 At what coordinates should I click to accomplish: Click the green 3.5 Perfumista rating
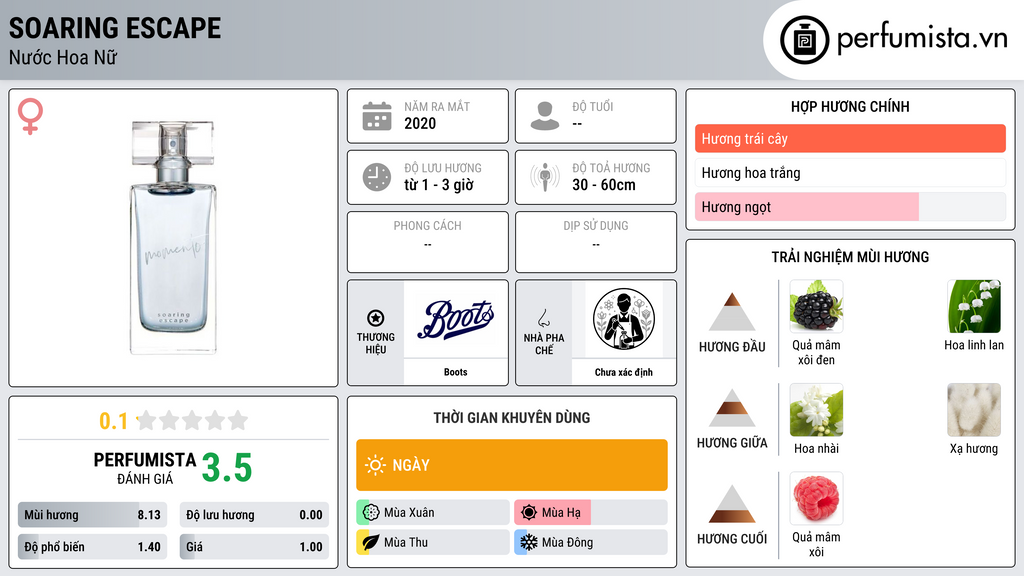[227, 468]
